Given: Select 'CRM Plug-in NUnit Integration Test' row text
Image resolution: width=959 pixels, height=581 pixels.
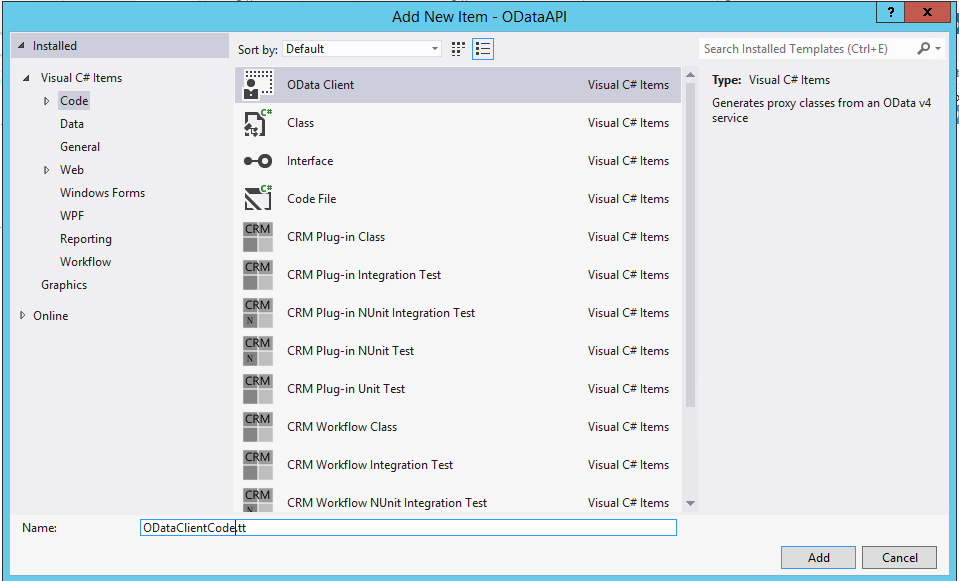Looking at the screenshot, I should pyautogui.click(x=381, y=313).
